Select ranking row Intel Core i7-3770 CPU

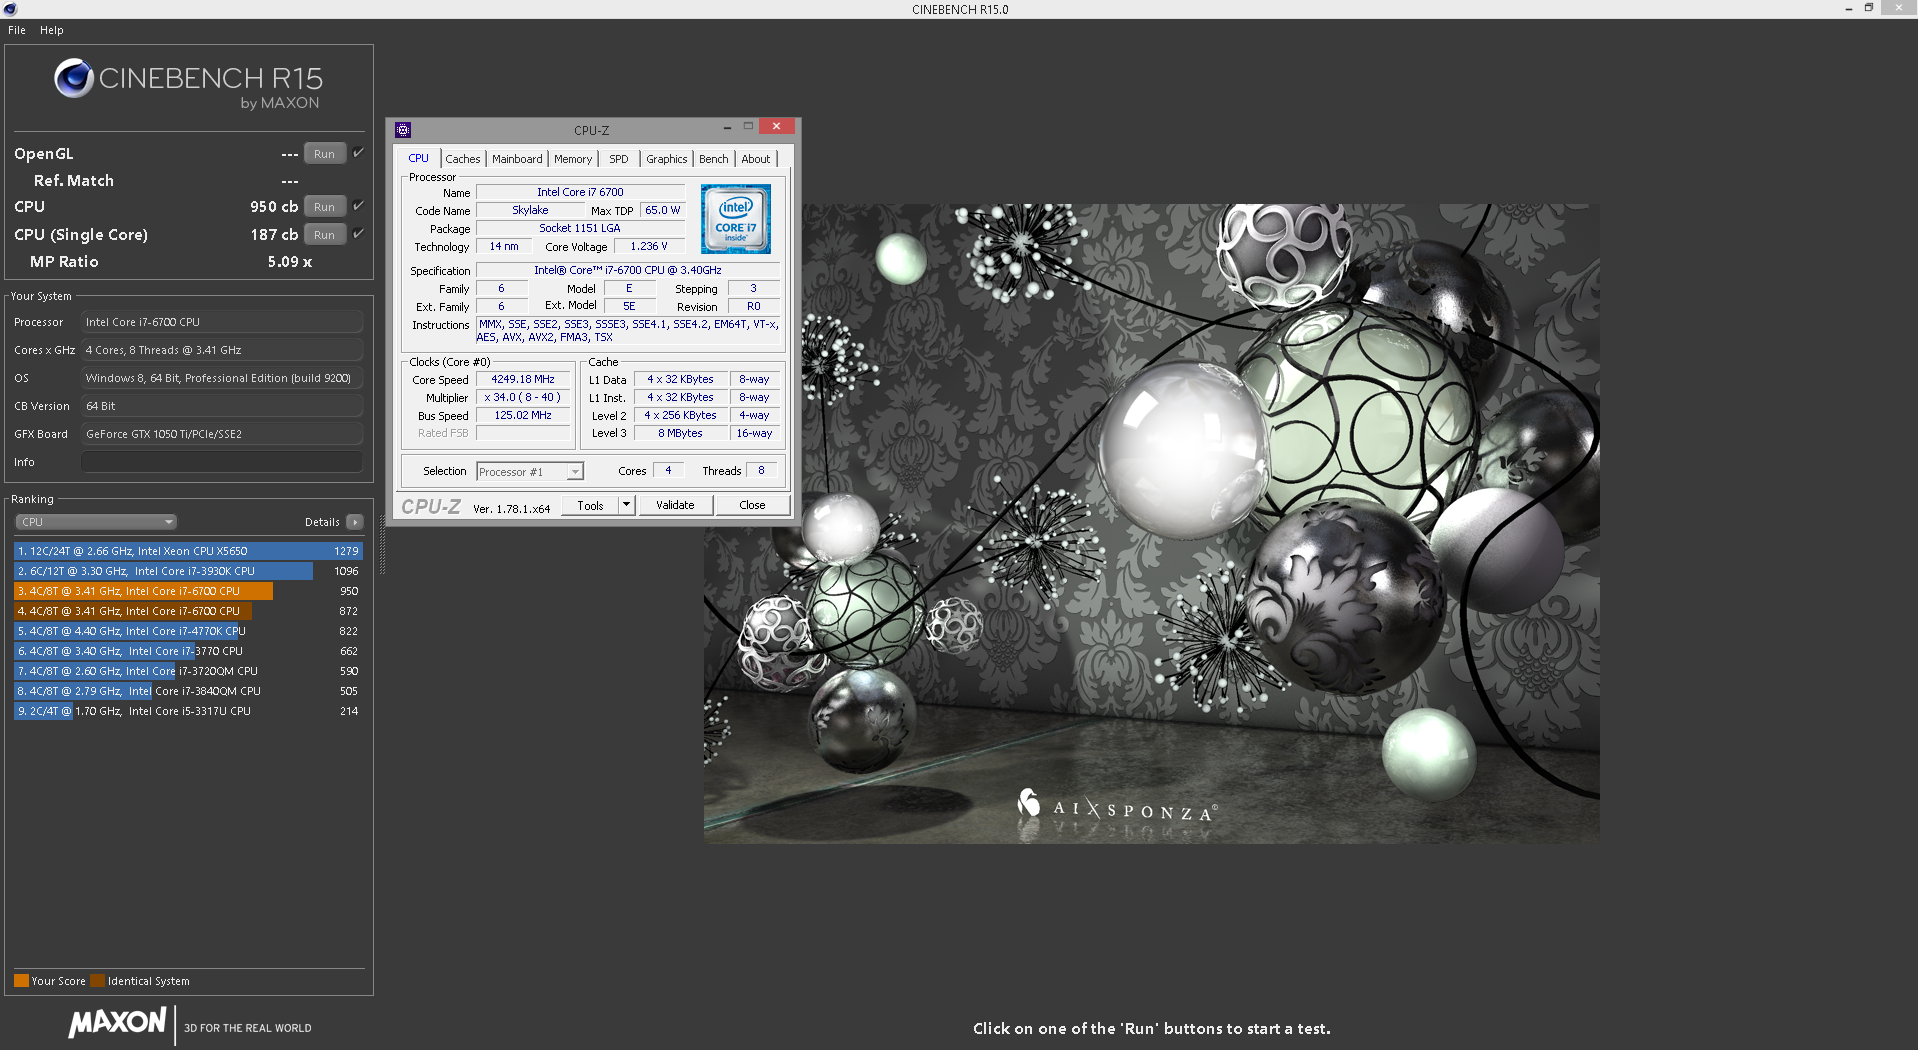click(x=188, y=651)
